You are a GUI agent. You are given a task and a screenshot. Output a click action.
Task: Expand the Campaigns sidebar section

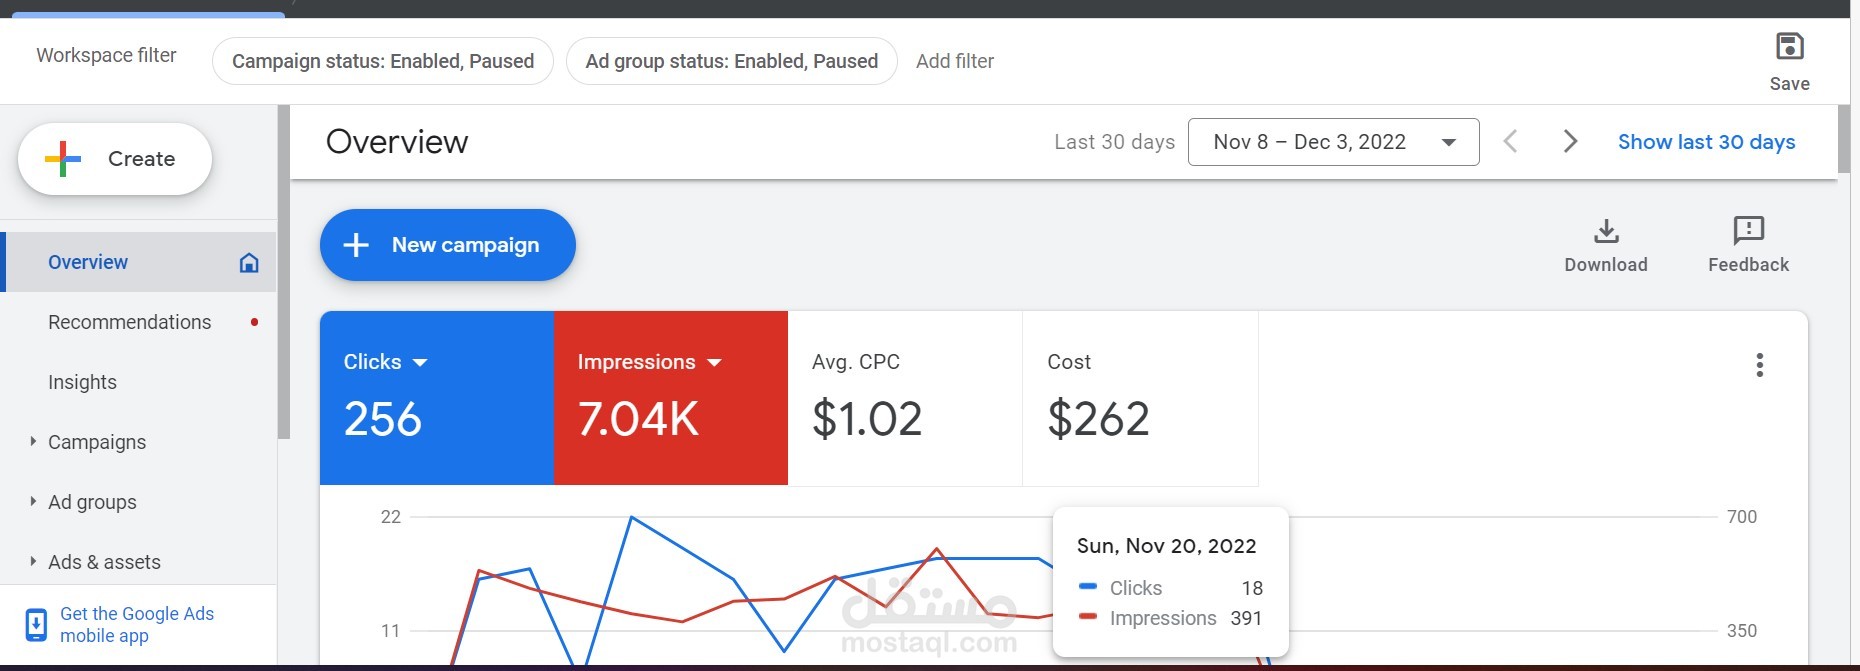pos(33,441)
